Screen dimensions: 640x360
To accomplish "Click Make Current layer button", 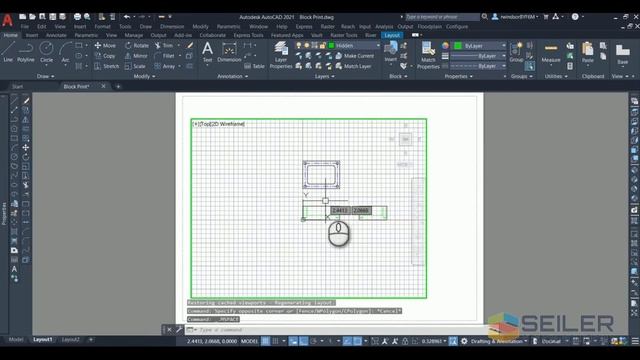I will click(x=355, y=56).
